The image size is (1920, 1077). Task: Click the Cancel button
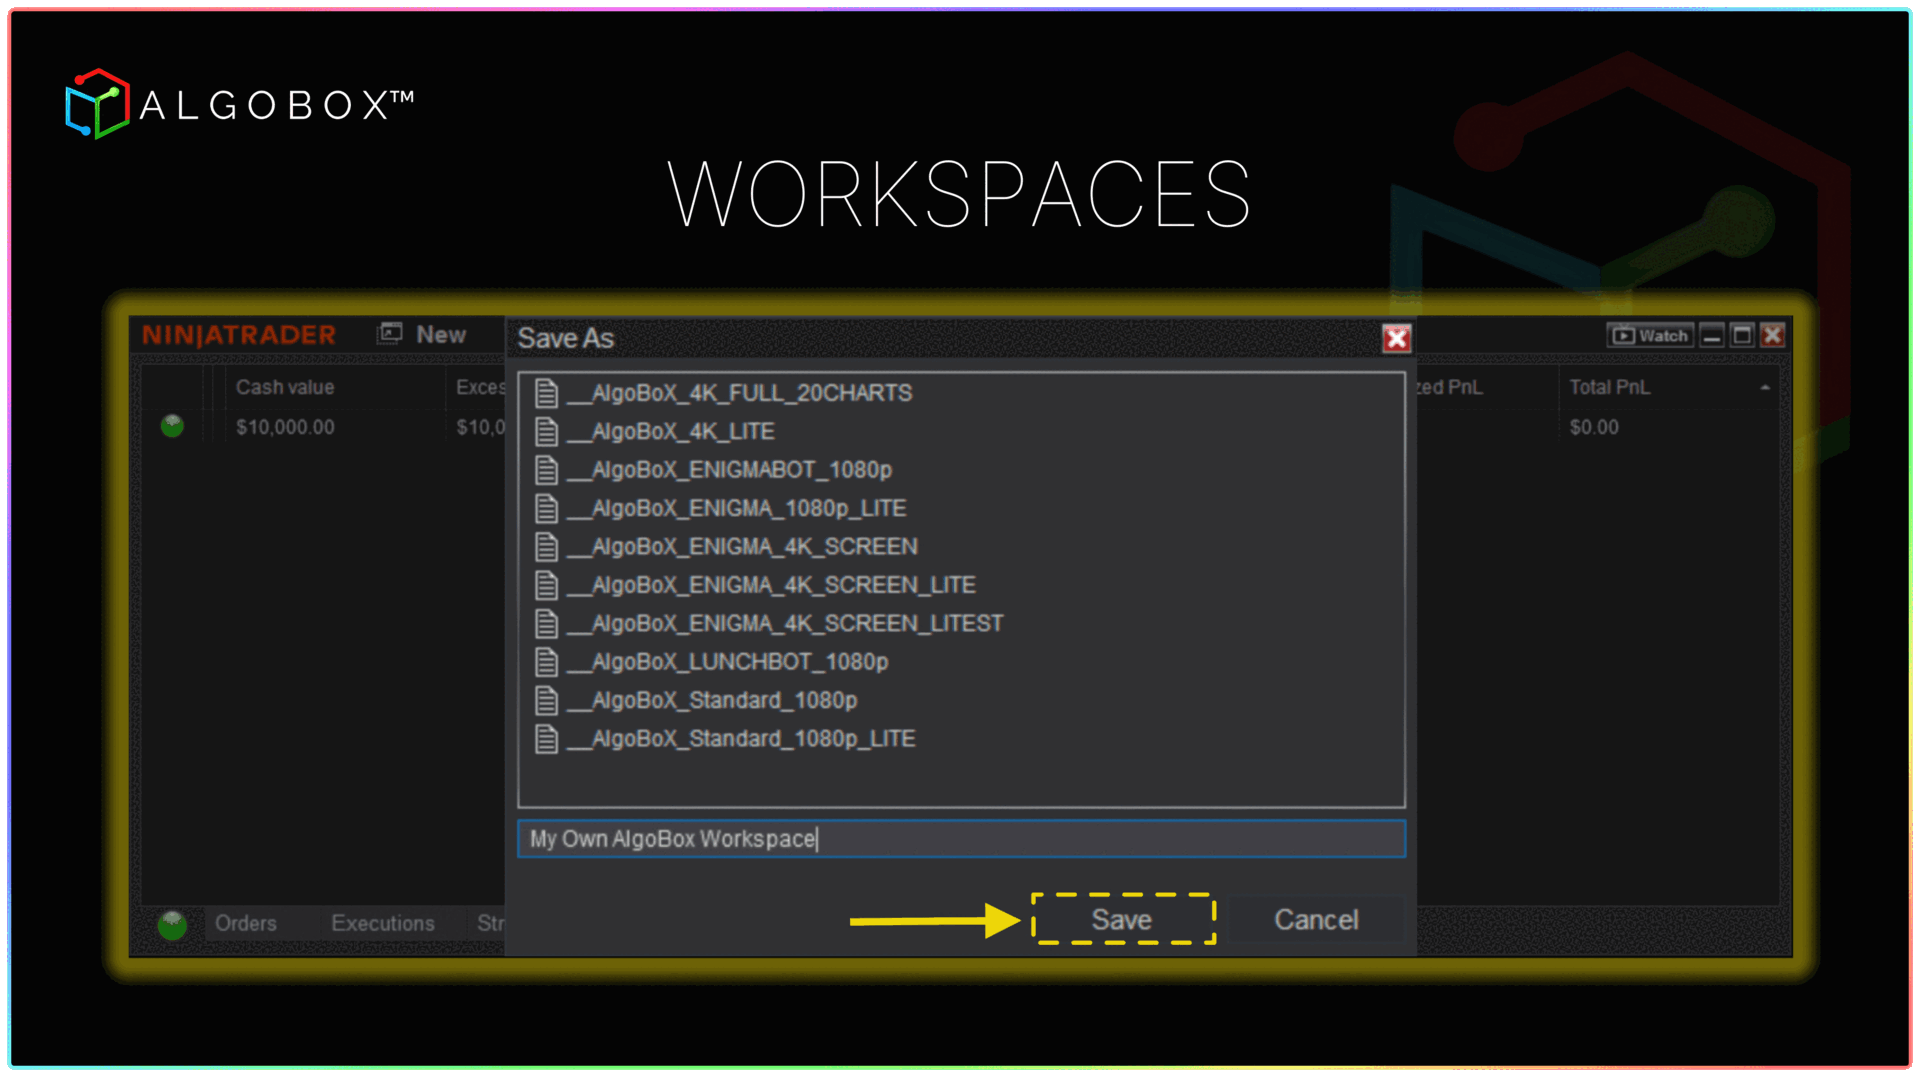(1315, 919)
